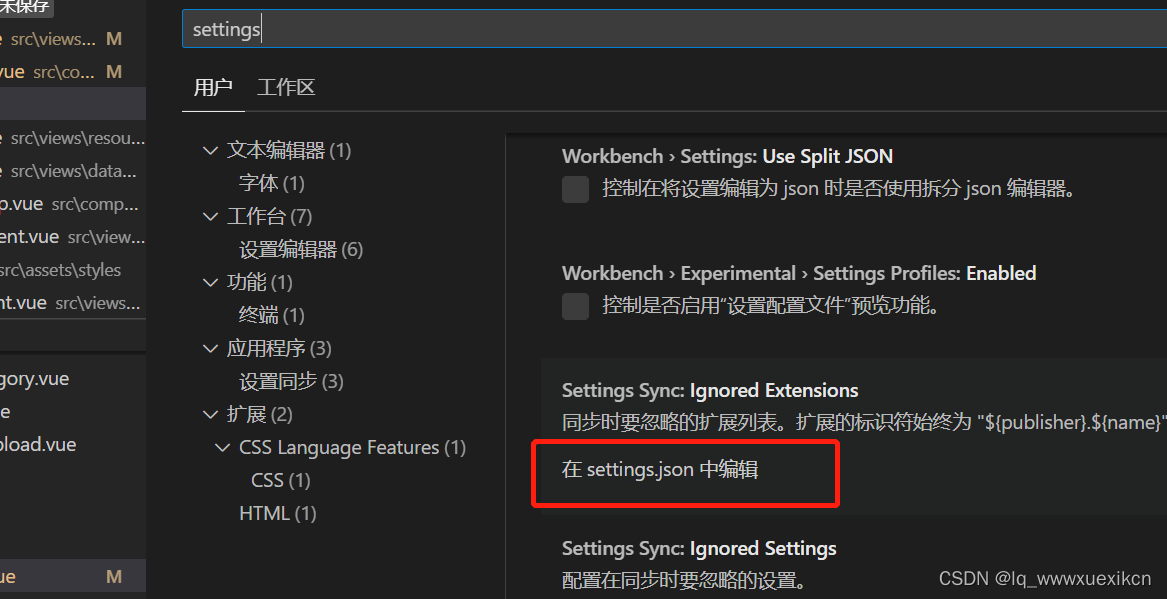Switch to the 工作区 settings tab
The height and width of the screenshot is (599, 1167).
(x=285, y=87)
